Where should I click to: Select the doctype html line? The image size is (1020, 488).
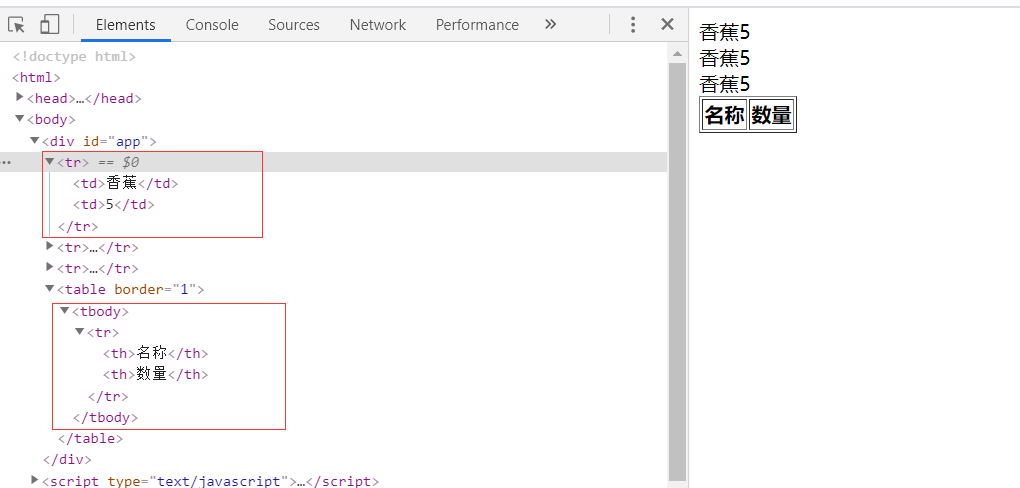(x=74, y=57)
